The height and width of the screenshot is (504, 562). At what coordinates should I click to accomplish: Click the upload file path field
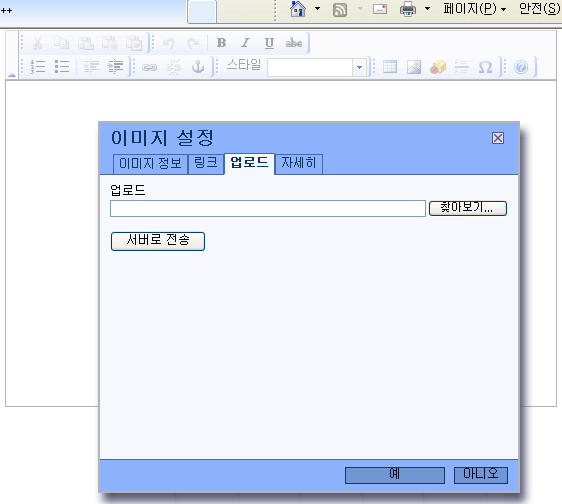(x=268, y=209)
